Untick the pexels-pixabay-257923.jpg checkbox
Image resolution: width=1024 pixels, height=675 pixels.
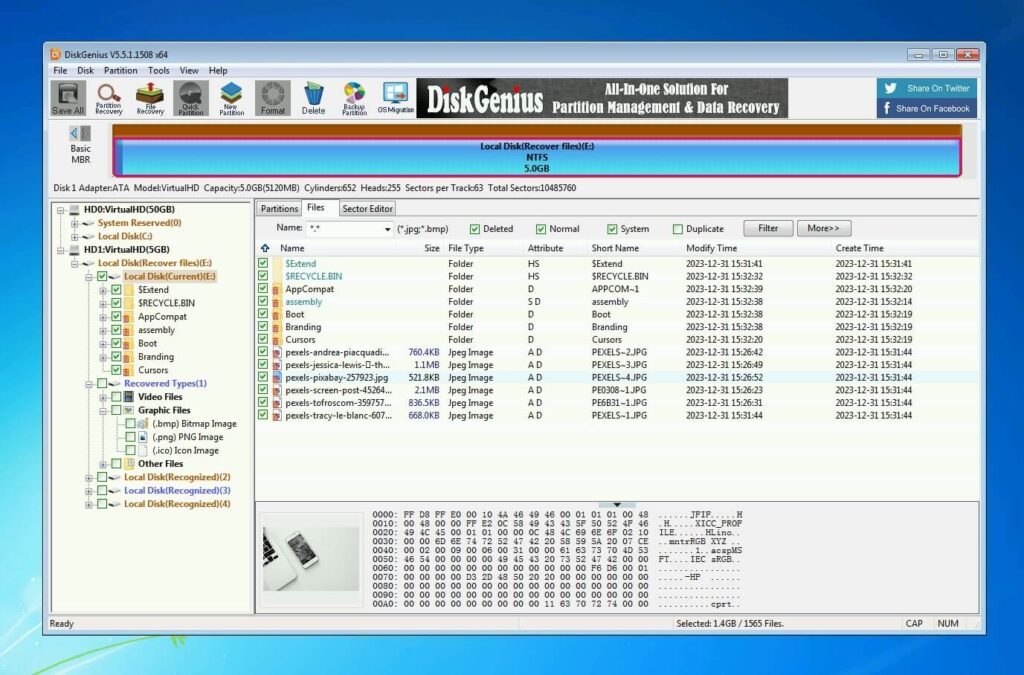[264, 377]
